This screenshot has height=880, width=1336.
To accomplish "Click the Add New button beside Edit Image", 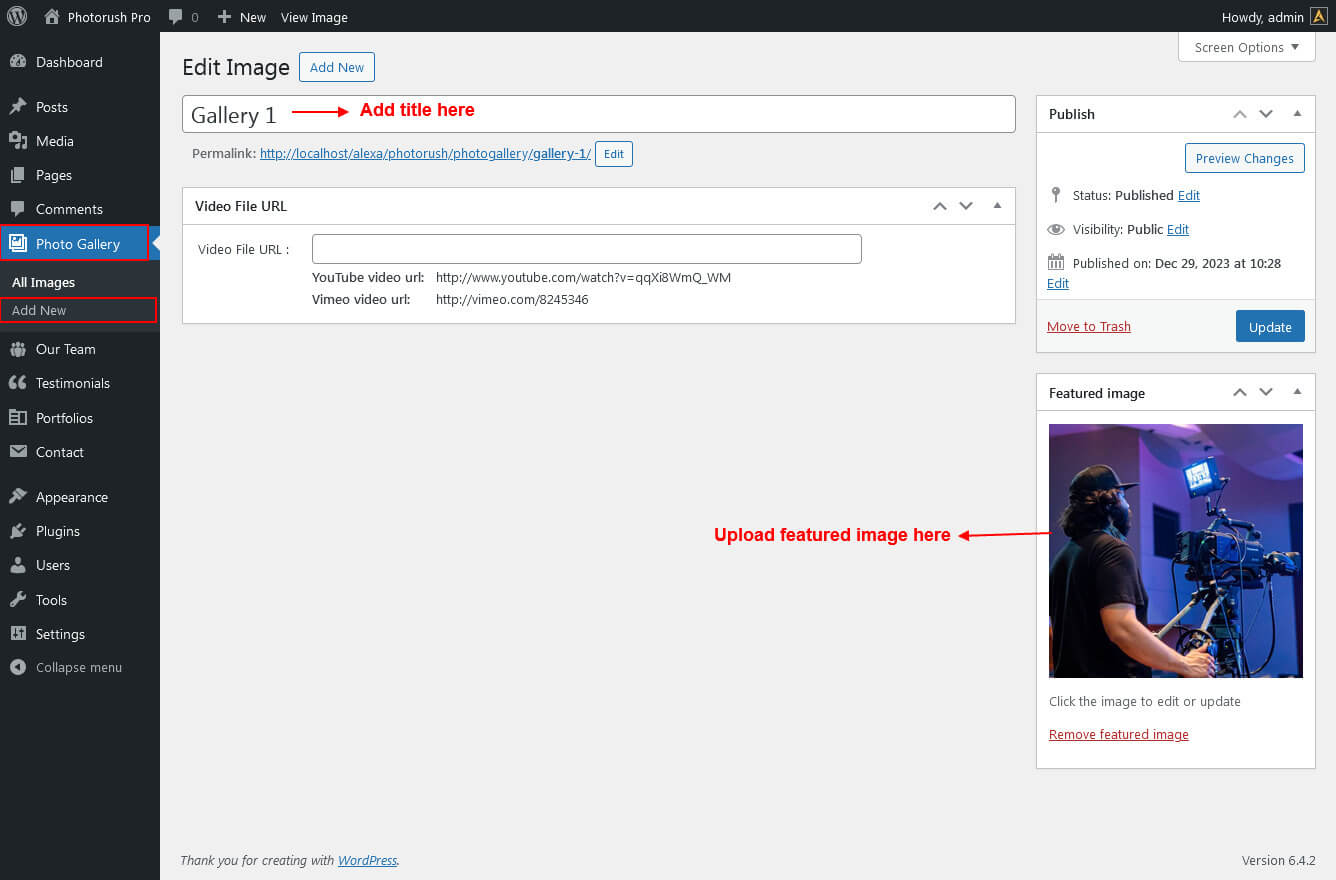I will (337, 67).
